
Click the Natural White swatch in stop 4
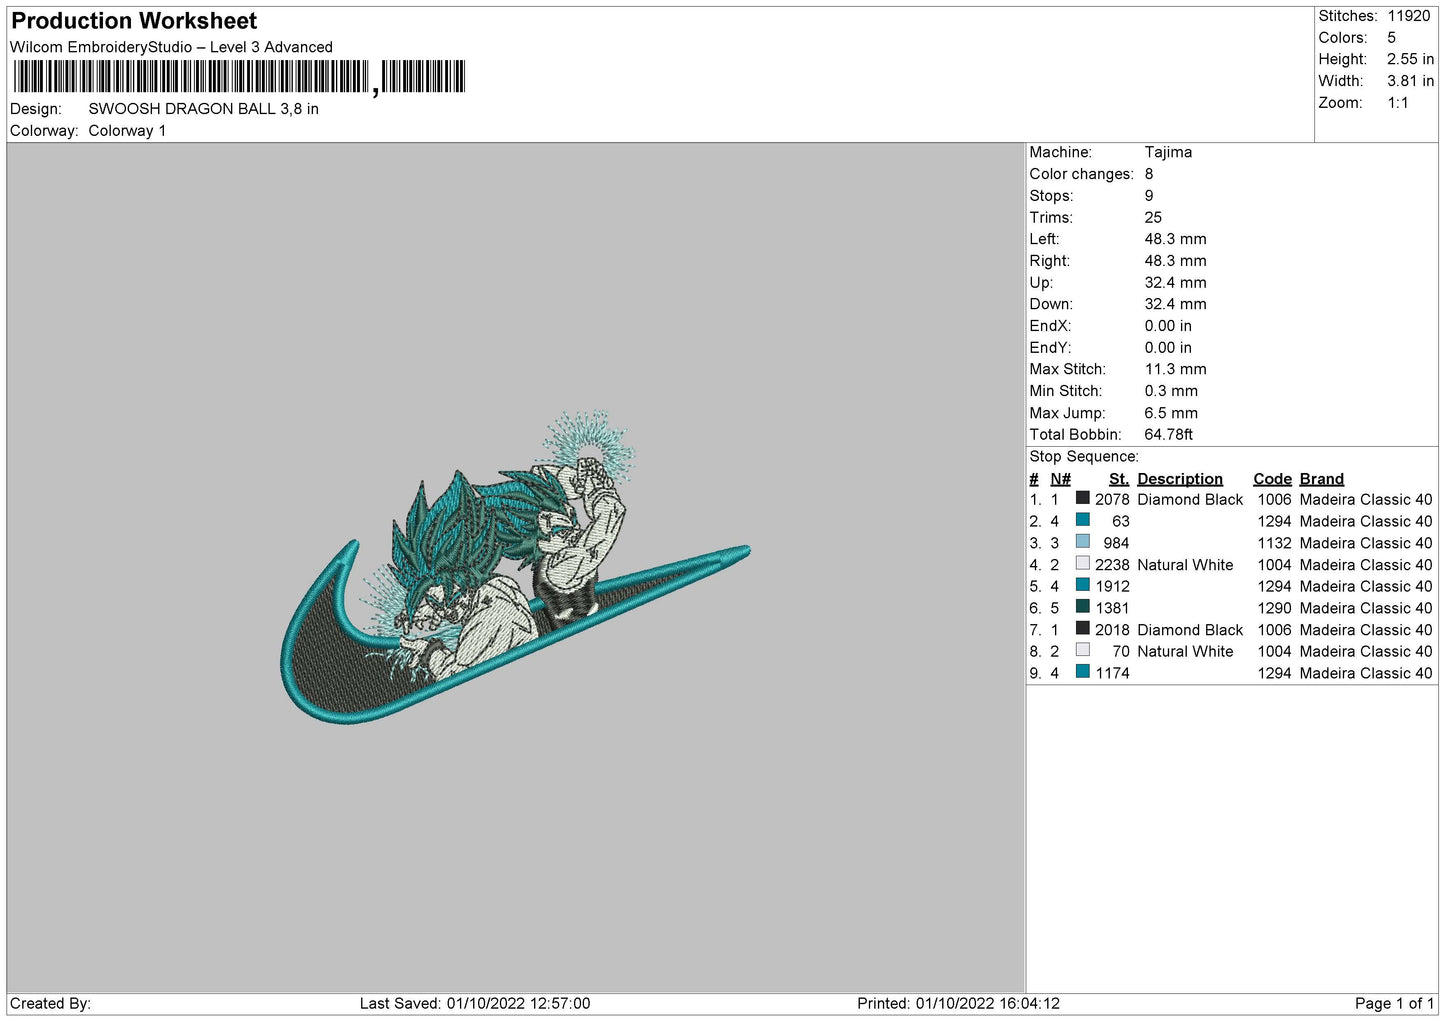coord(1082,564)
